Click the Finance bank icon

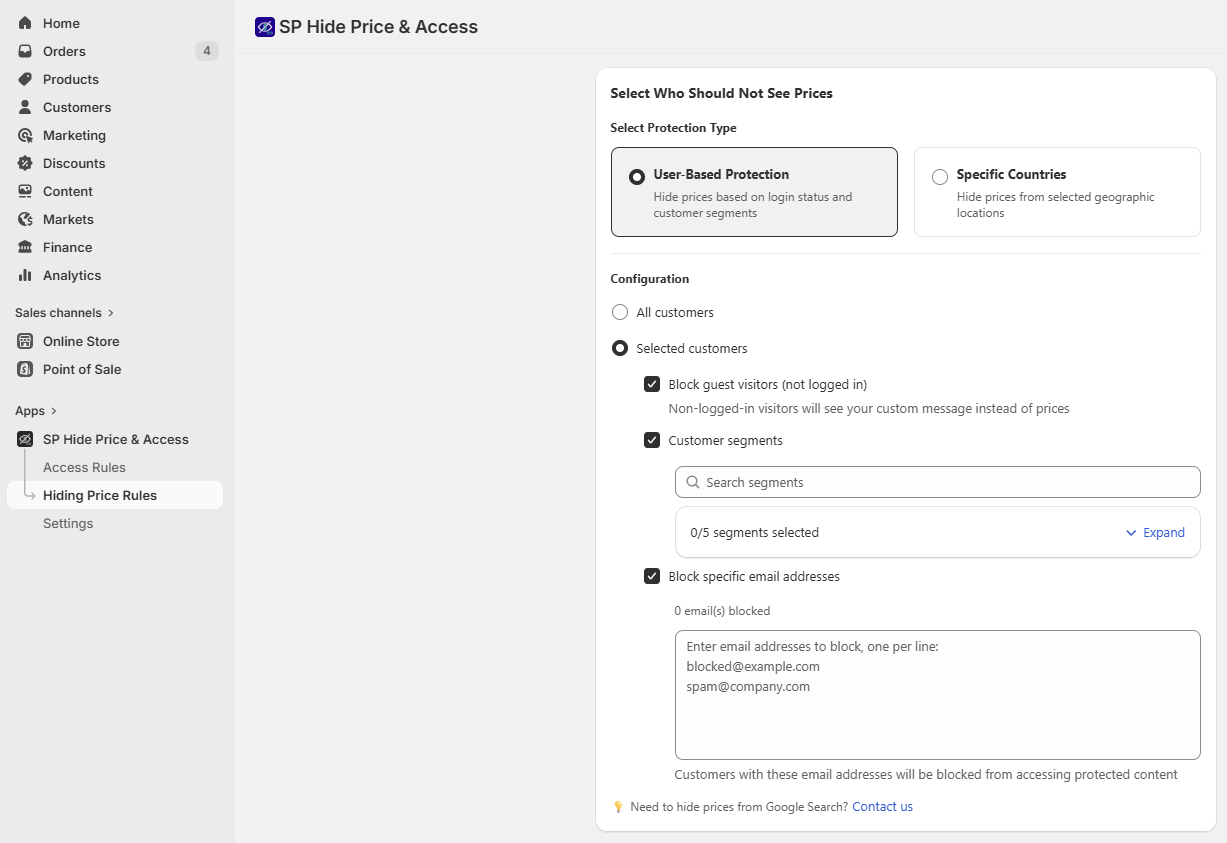[25, 247]
